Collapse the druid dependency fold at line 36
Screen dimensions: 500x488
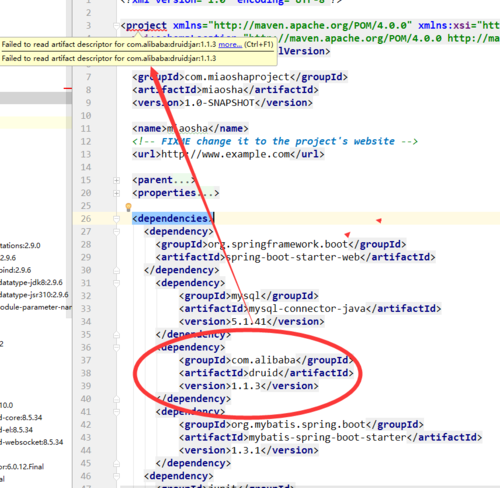pos(116,348)
